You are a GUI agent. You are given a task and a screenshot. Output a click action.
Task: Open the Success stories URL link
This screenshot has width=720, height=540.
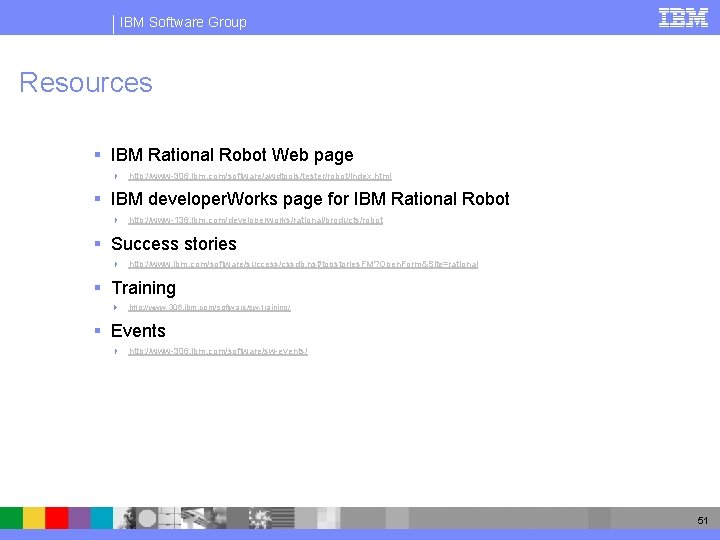point(304,264)
